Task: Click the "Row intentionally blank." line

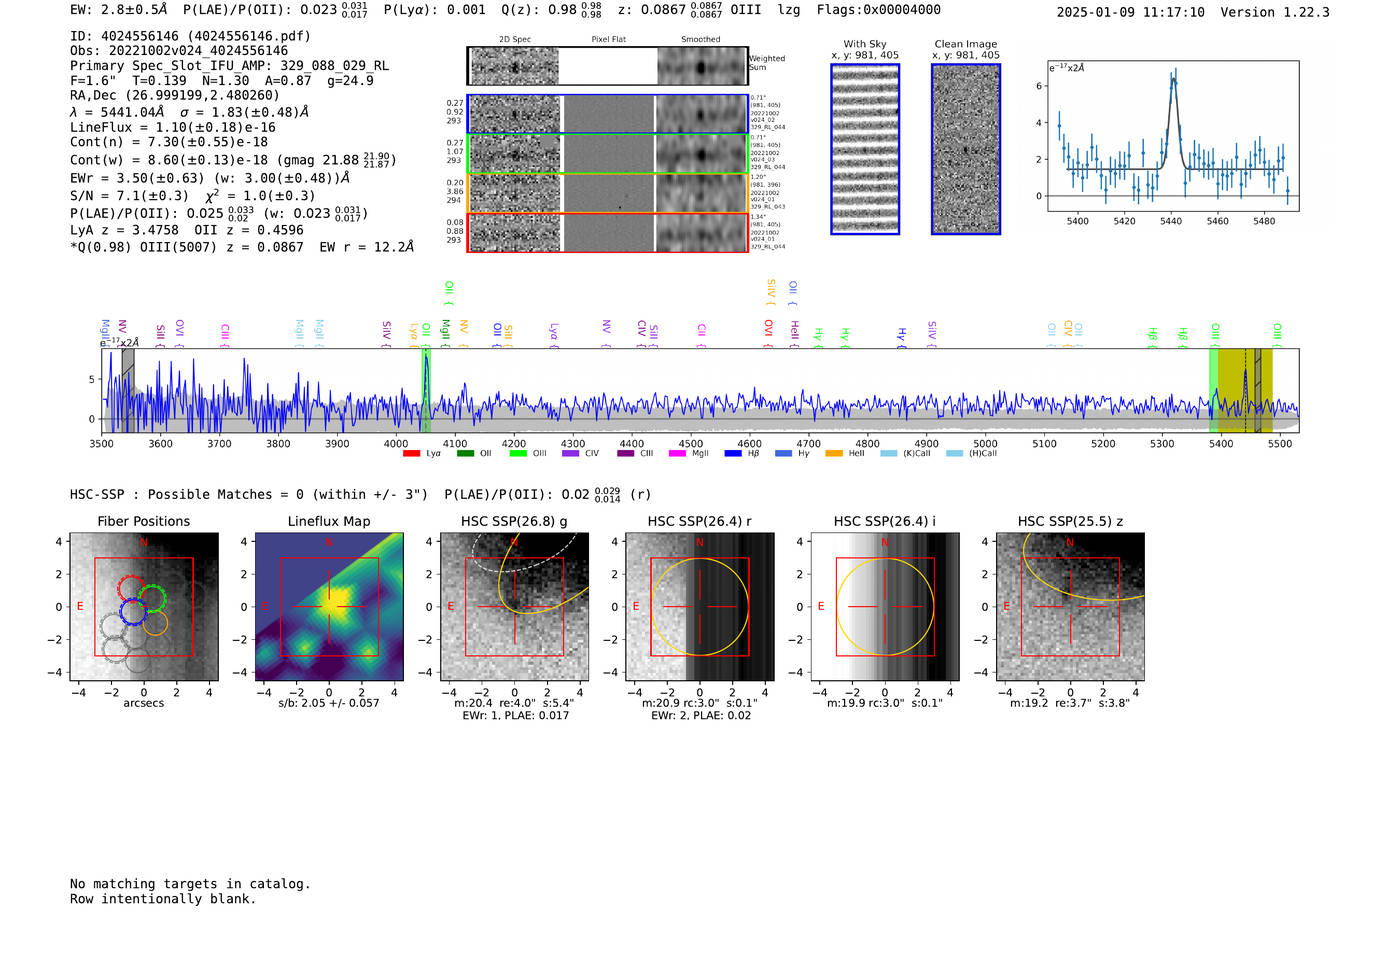Action: [x=163, y=899]
